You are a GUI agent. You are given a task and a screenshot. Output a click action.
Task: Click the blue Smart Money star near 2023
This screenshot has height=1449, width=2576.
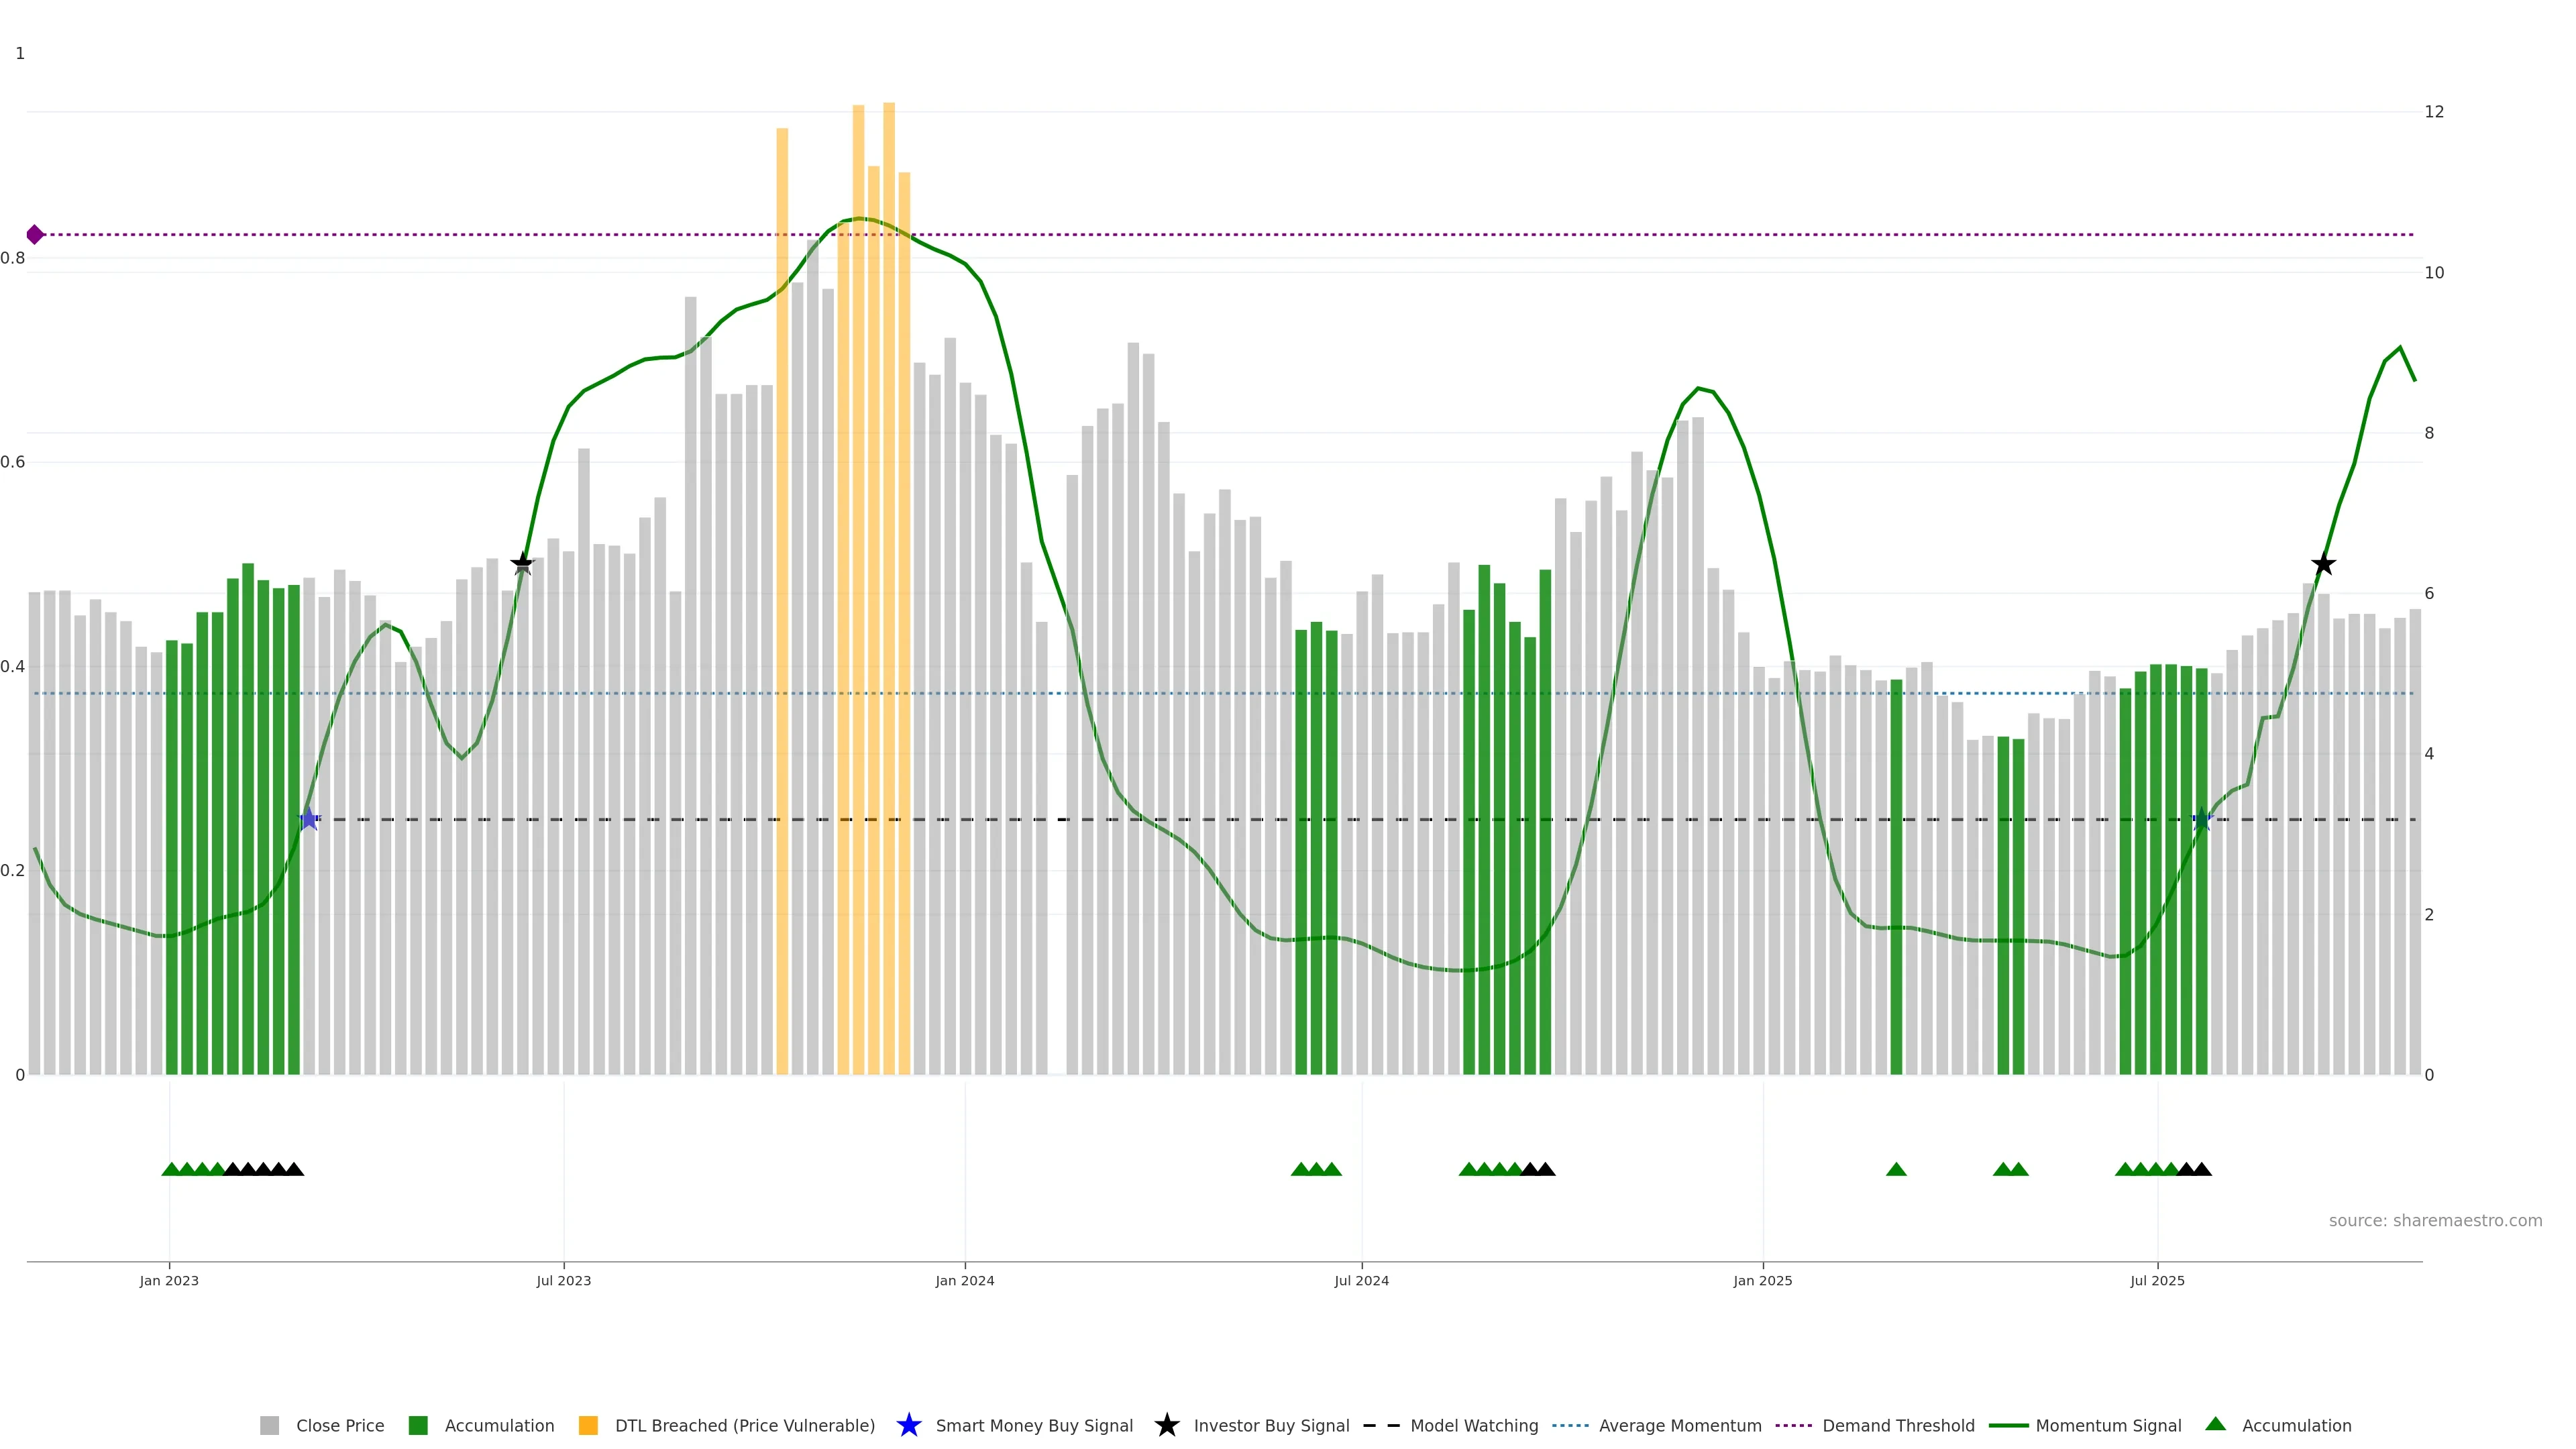coord(309,819)
